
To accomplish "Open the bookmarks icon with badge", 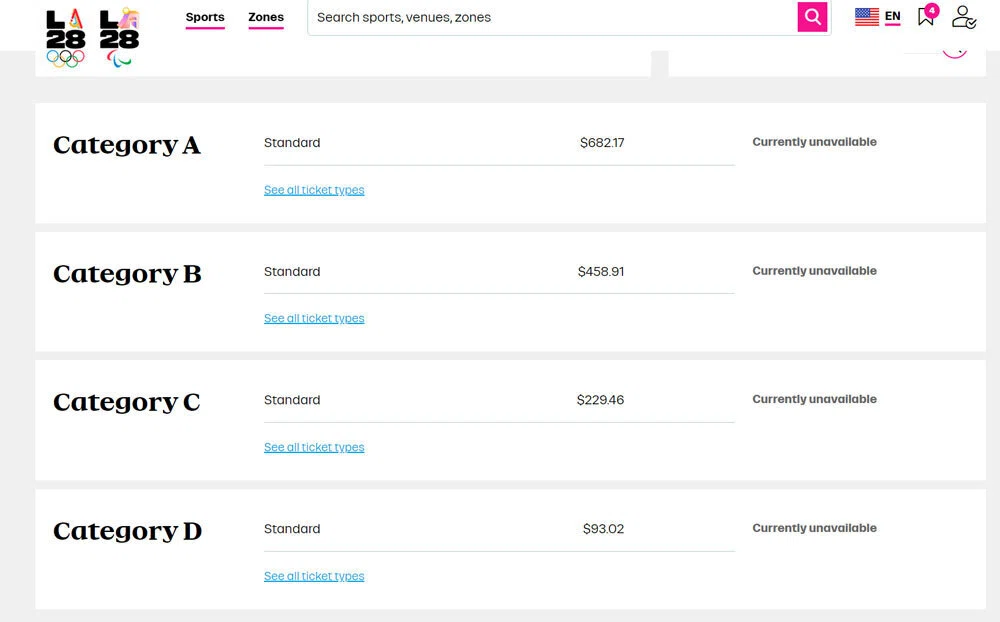I will click(925, 17).
